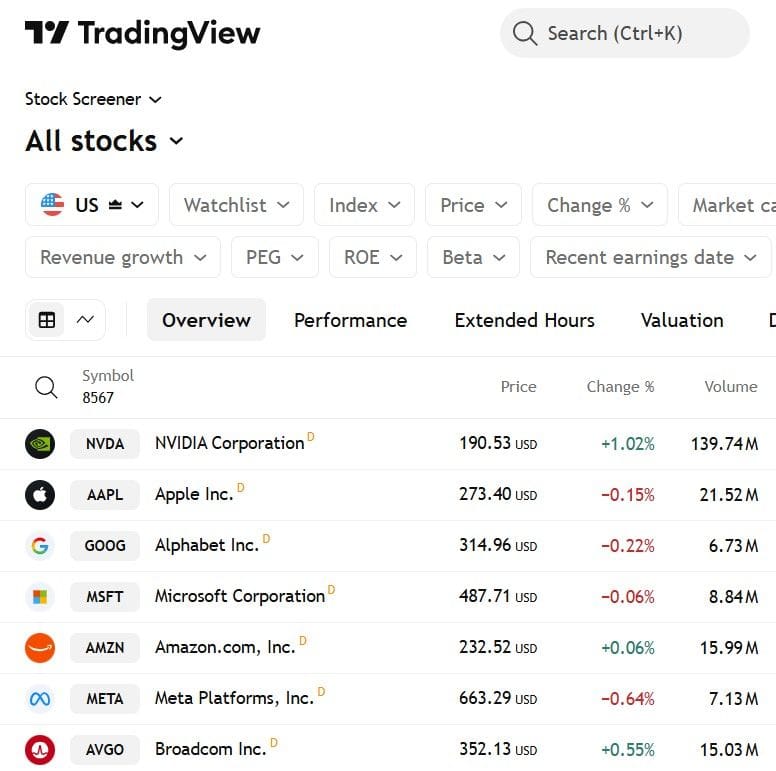Click the Amazon logo icon
Viewport: 776px width, 771px height.
pyautogui.click(x=40, y=647)
